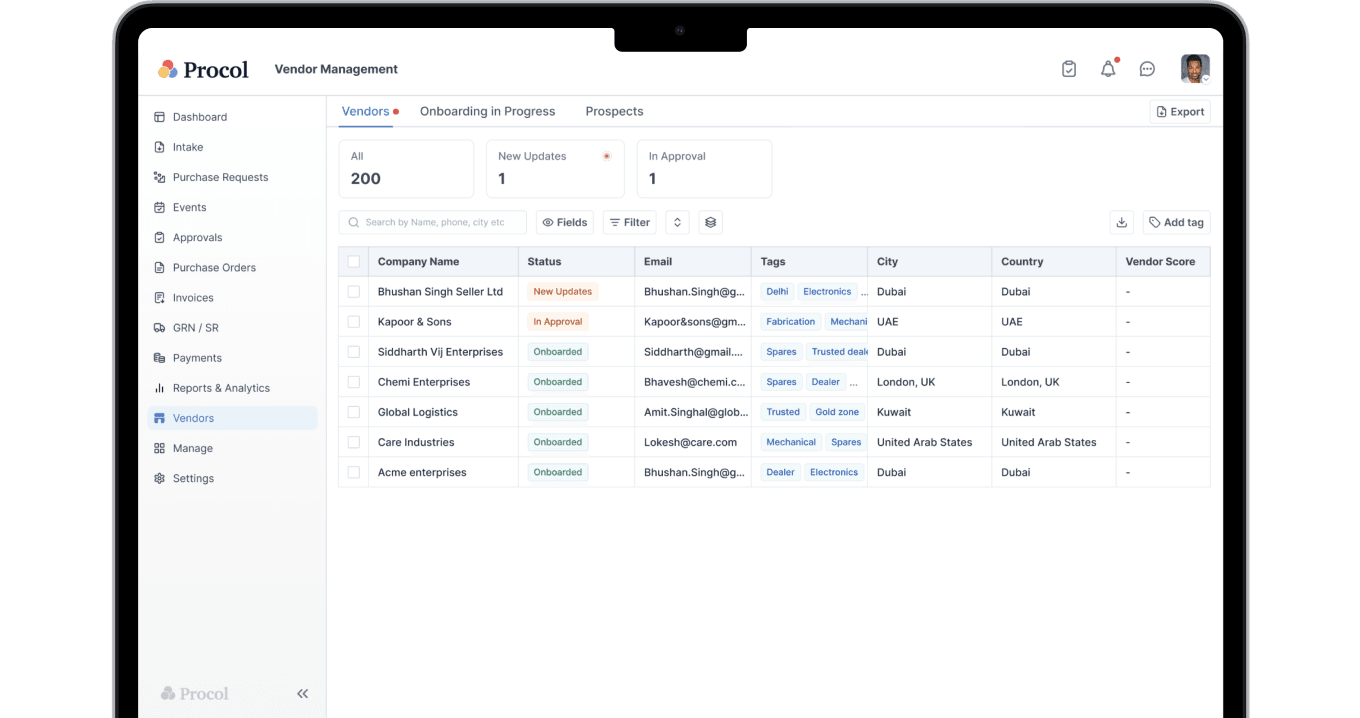This screenshot has height=718, width=1360.
Task: Open the download icon near Add tag
Action: pyautogui.click(x=1121, y=222)
